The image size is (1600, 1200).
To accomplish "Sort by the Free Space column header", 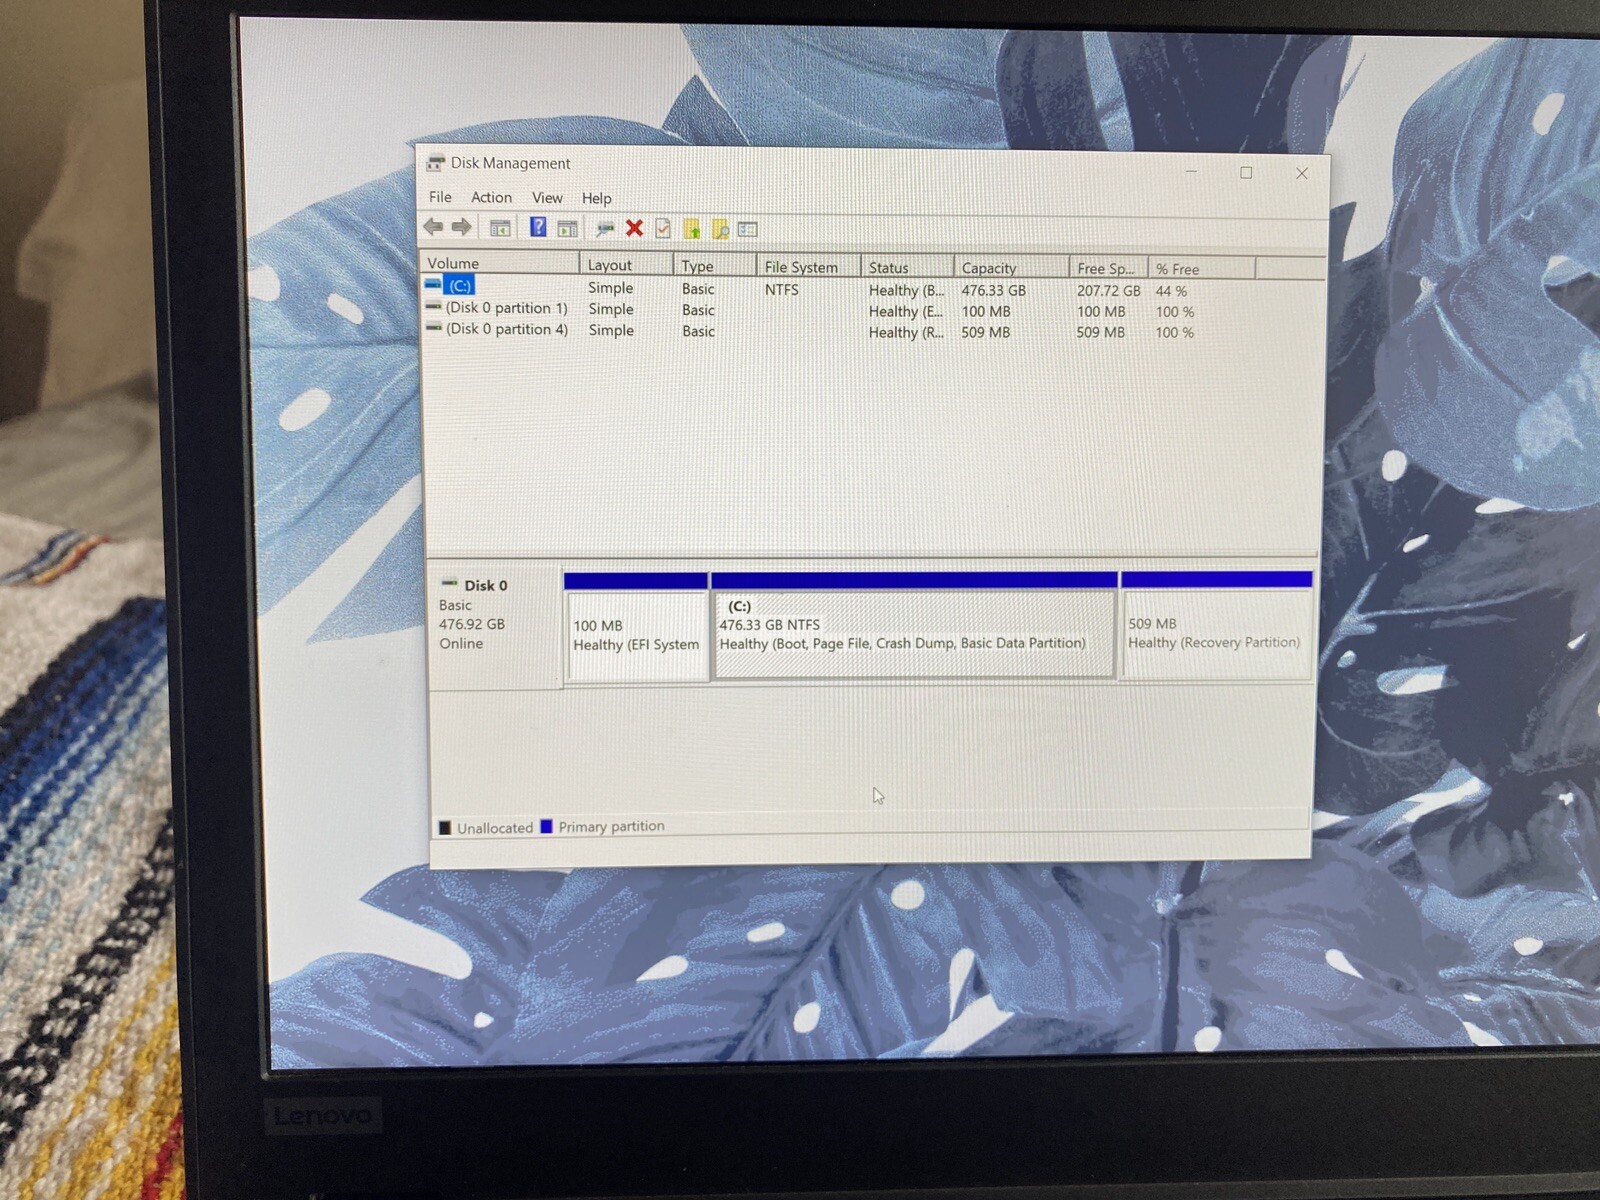I will coord(1108,268).
